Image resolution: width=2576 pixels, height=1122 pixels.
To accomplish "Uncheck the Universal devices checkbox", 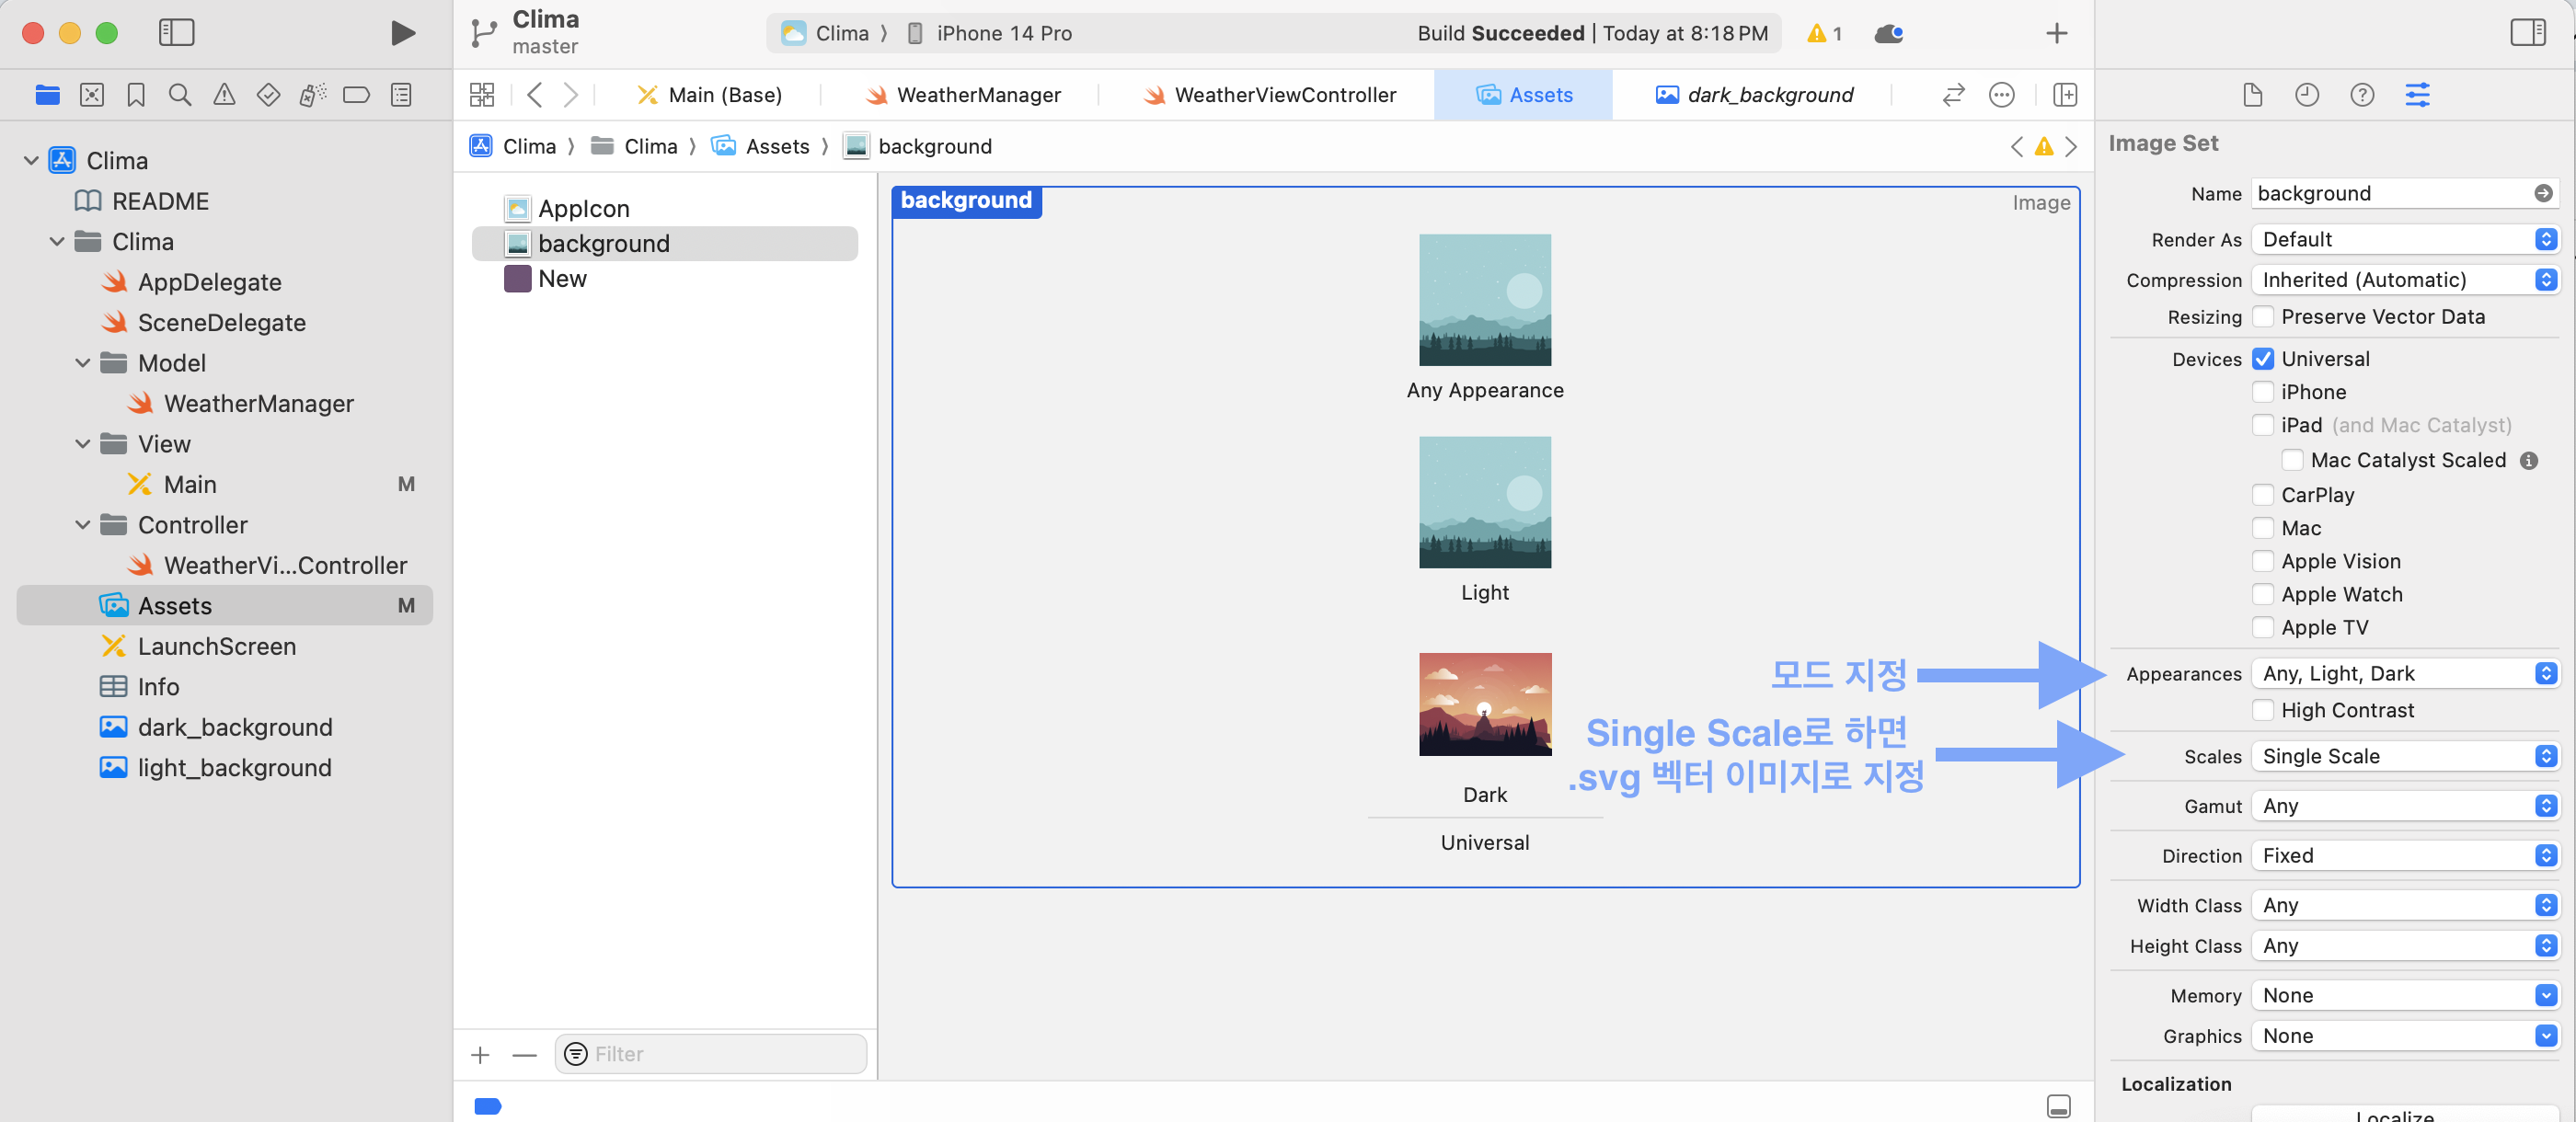I will click(2263, 359).
